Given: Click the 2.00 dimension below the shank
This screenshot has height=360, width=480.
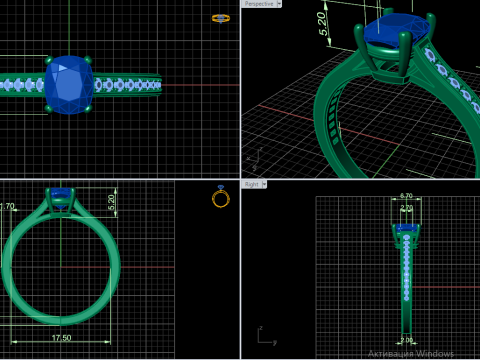Looking at the screenshot, I should pyautogui.click(x=407, y=340).
